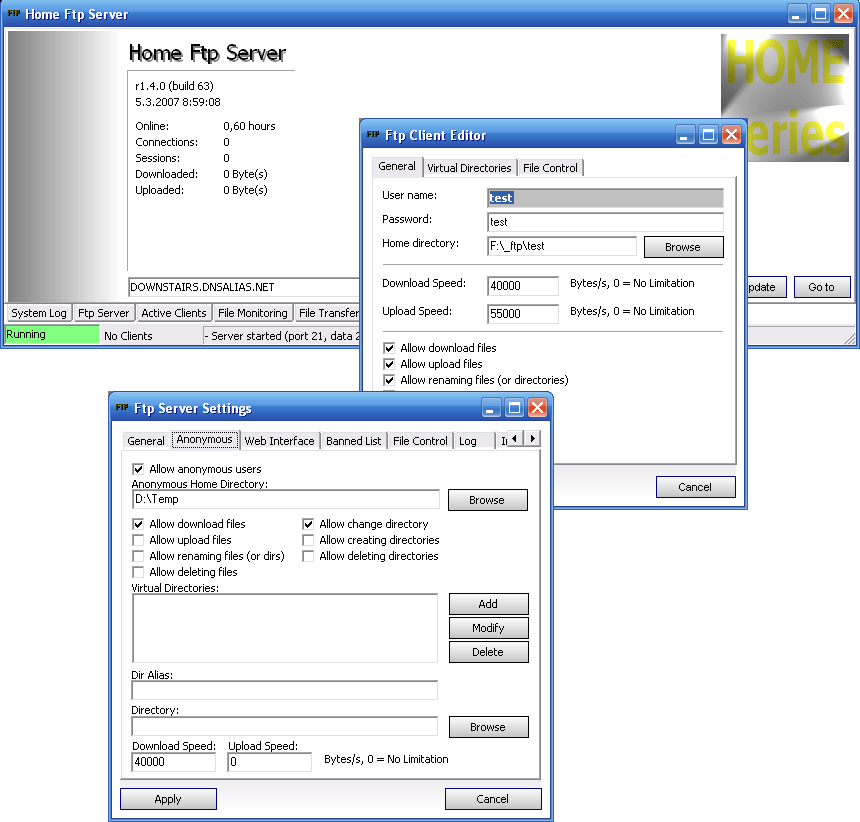The height and width of the screenshot is (822, 860).
Task: Click client Download Speed field 40000
Action: [522, 286]
